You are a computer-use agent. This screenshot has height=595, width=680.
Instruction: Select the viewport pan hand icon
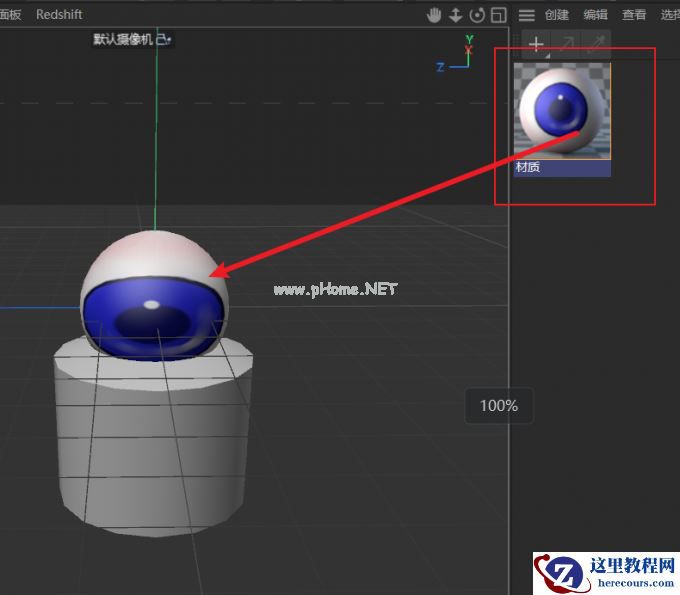click(434, 15)
